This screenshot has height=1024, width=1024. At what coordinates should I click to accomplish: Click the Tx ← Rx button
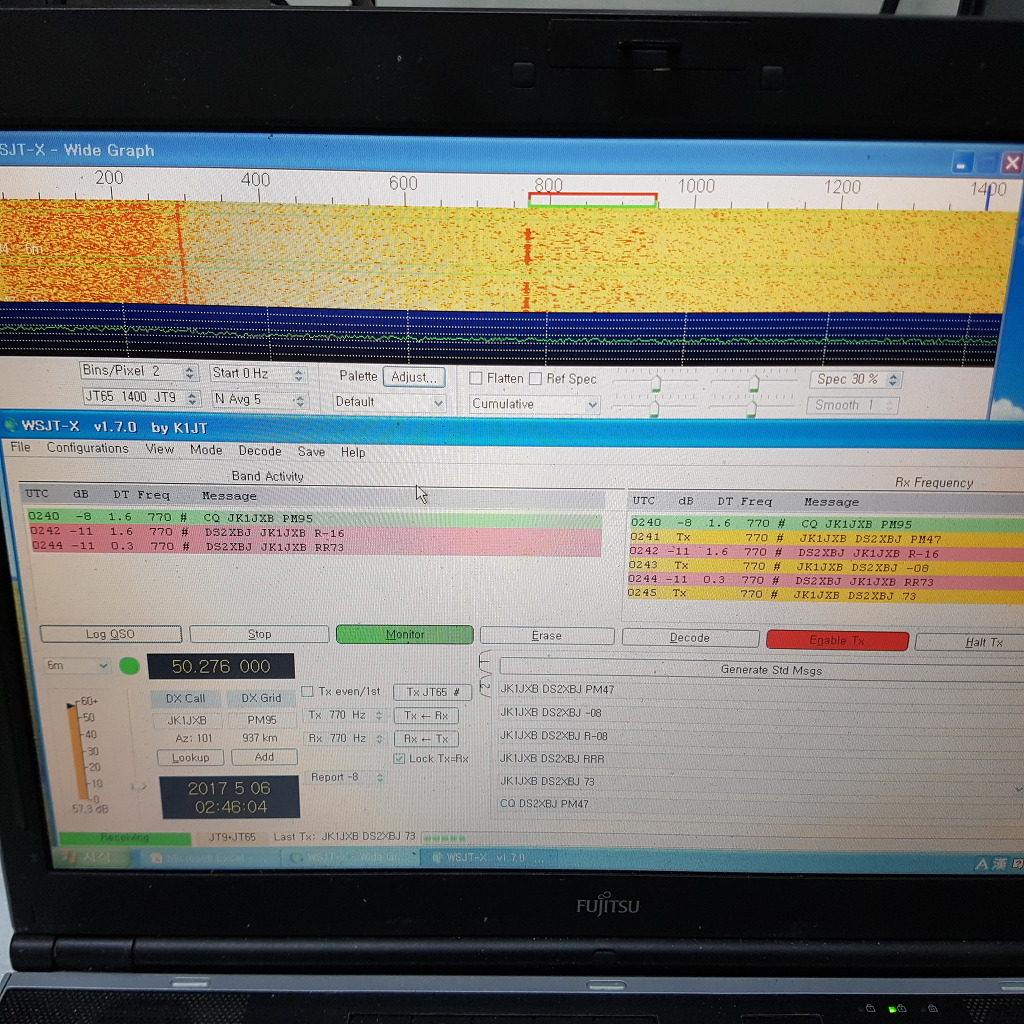point(426,716)
